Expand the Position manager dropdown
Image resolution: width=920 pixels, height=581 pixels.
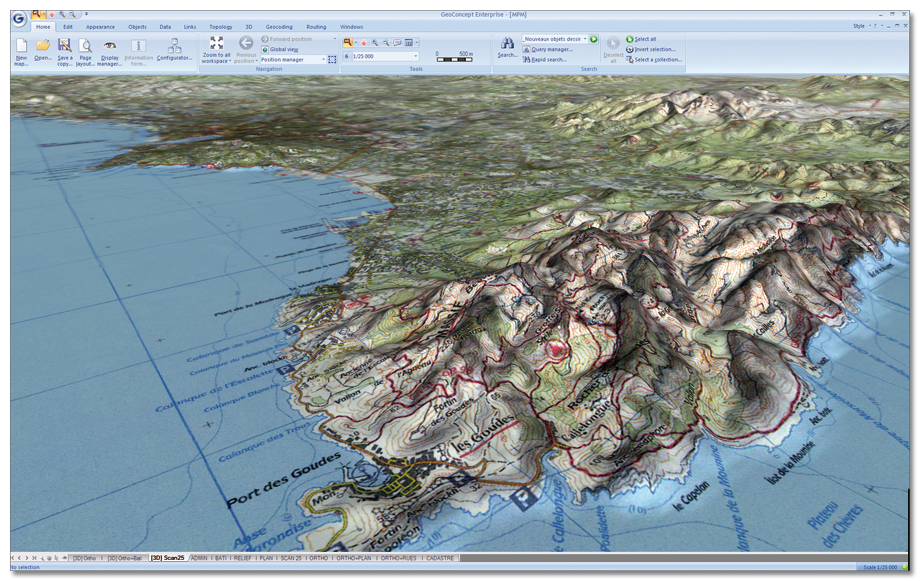(324, 59)
